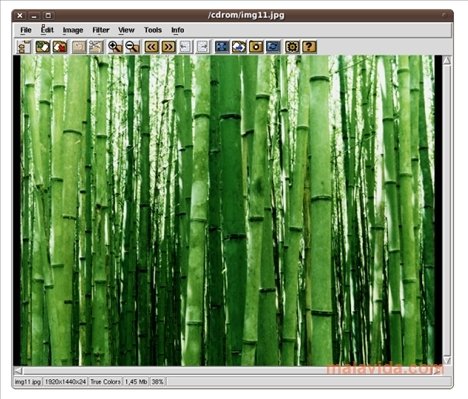
Task: Click the camera capture toolbar icon
Action: 256,47
